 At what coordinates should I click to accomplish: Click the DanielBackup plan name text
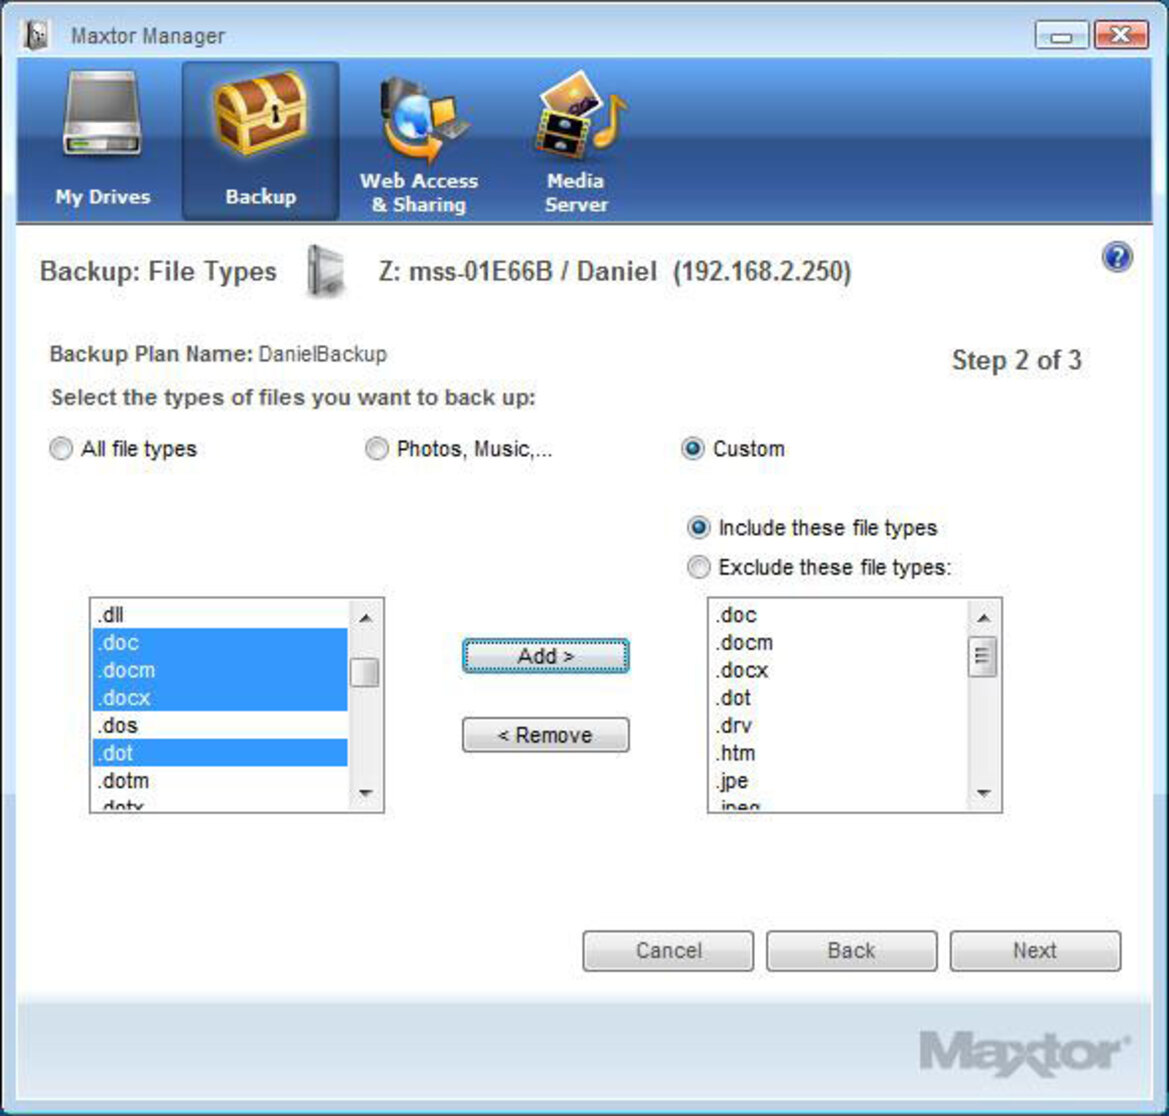point(322,354)
